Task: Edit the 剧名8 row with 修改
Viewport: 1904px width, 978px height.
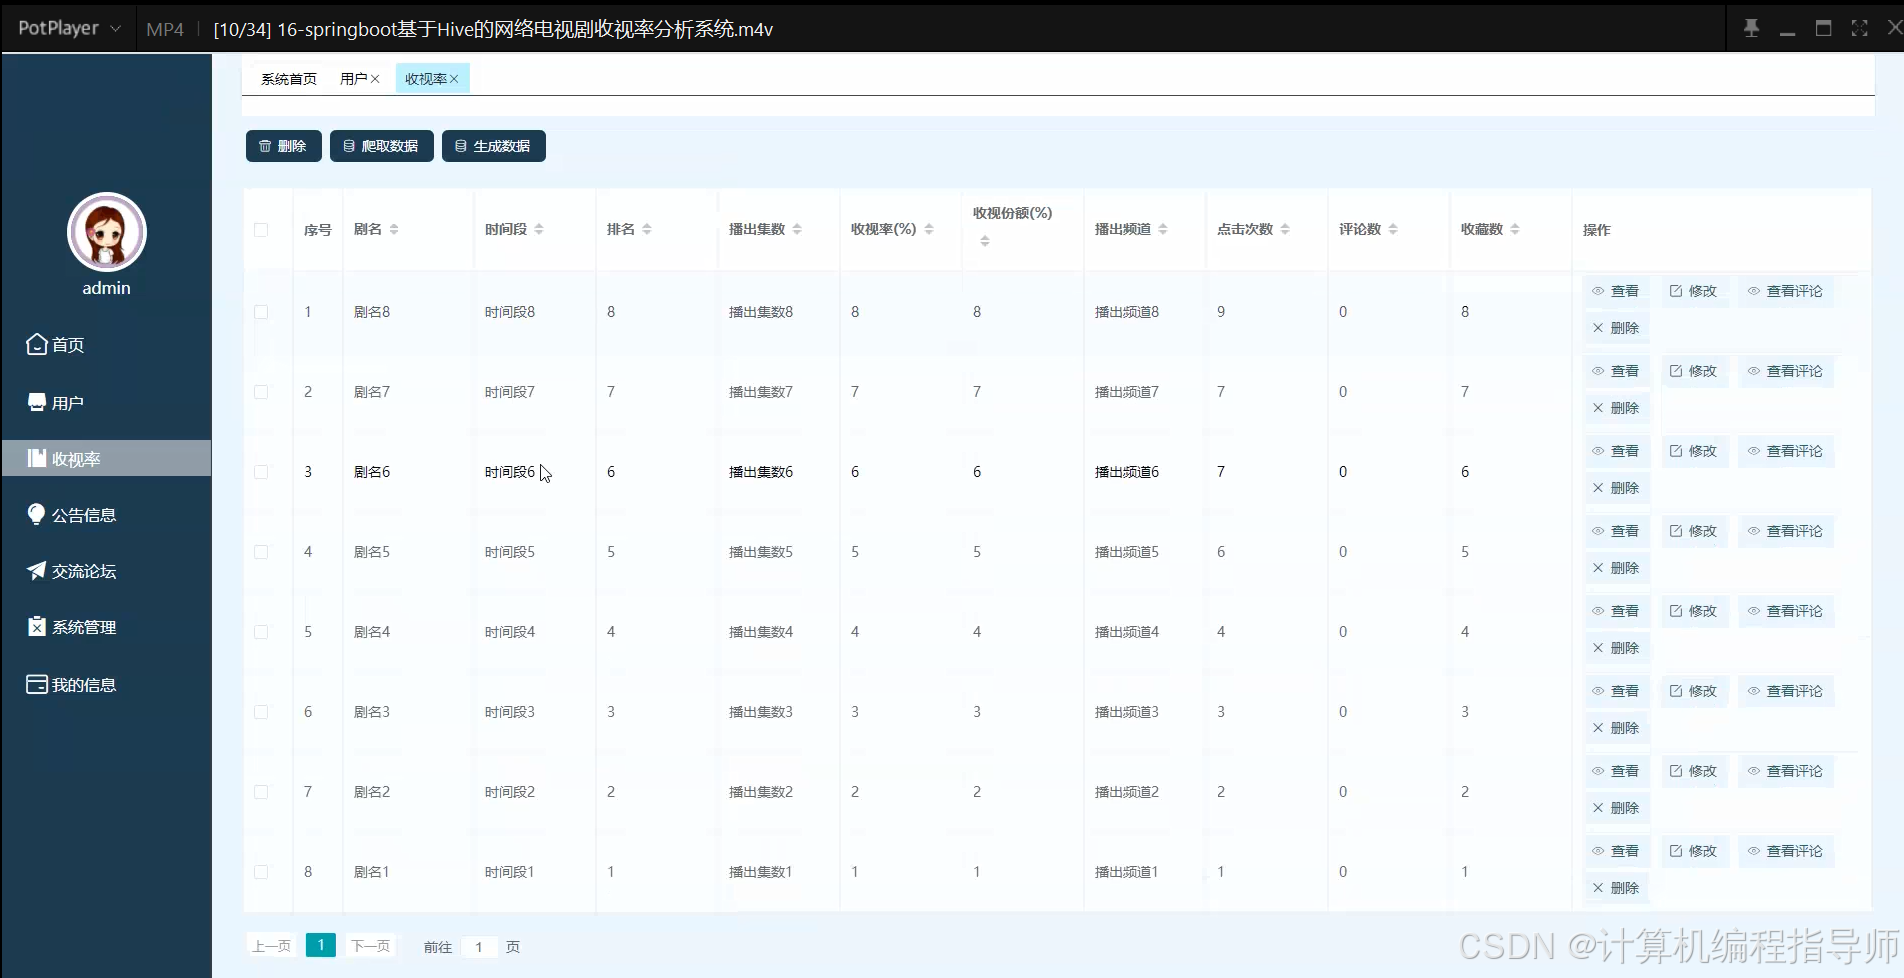Action: tap(1693, 291)
